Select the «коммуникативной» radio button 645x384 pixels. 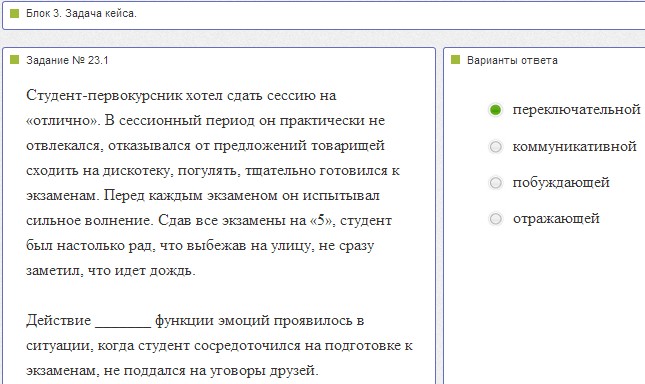coord(495,146)
